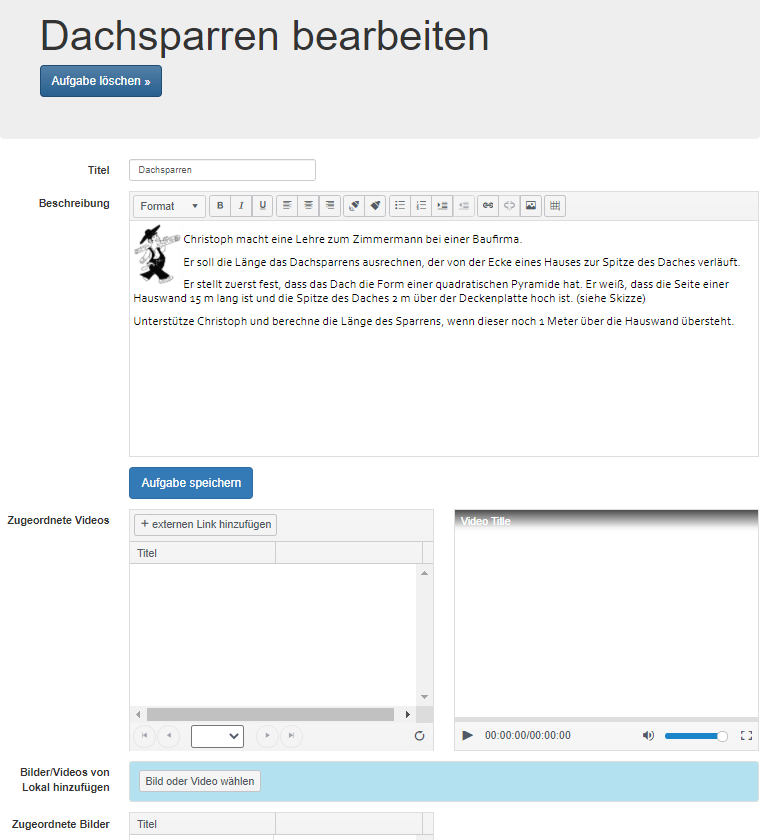This screenshot has height=840, width=769.
Task: Insert an unordered bullet list
Action: [400, 206]
